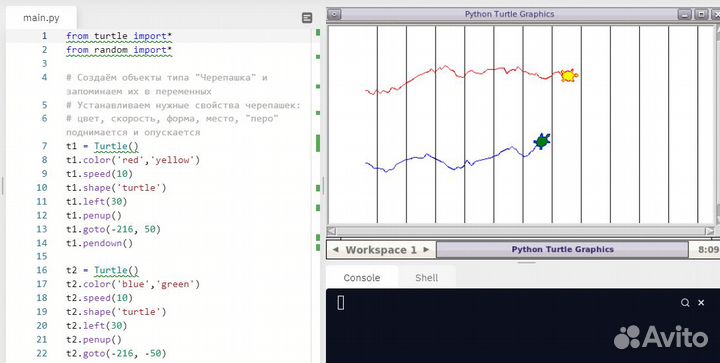The height and width of the screenshot is (363, 720).
Task: Click the comment starting '# Создаём объекты типа'
Action: [167, 84]
